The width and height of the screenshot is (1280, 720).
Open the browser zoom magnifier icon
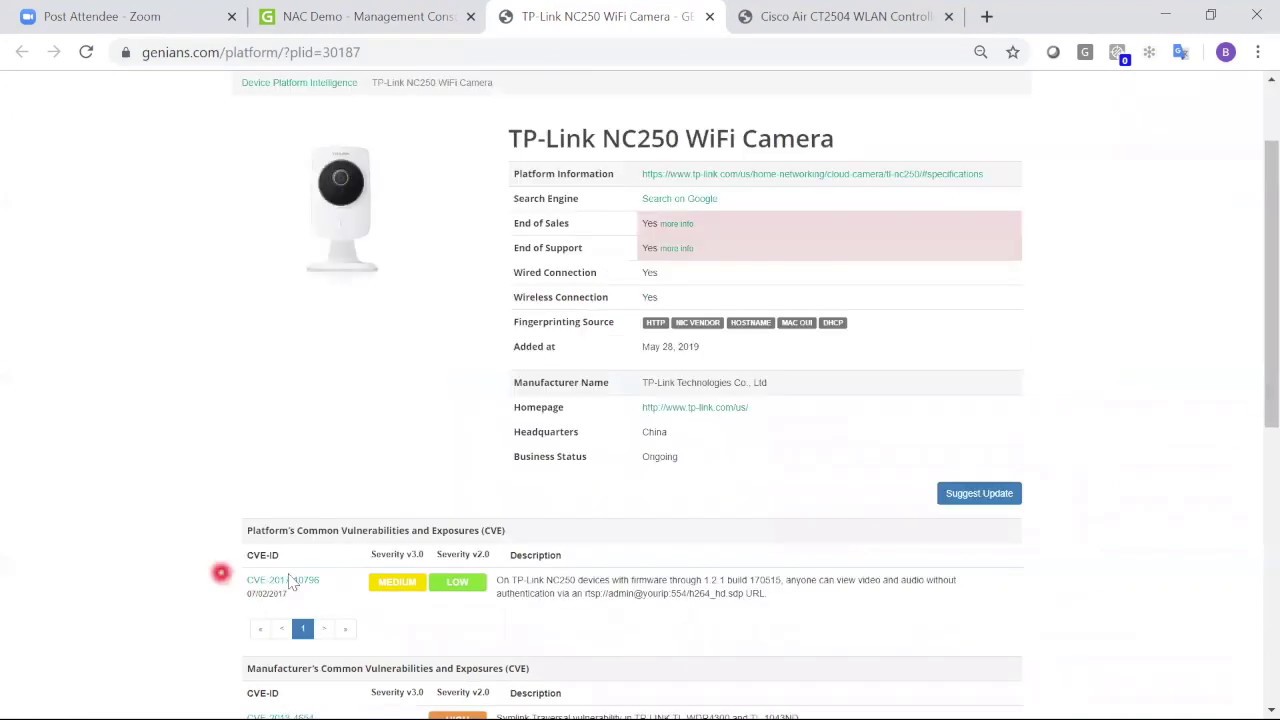980,52
